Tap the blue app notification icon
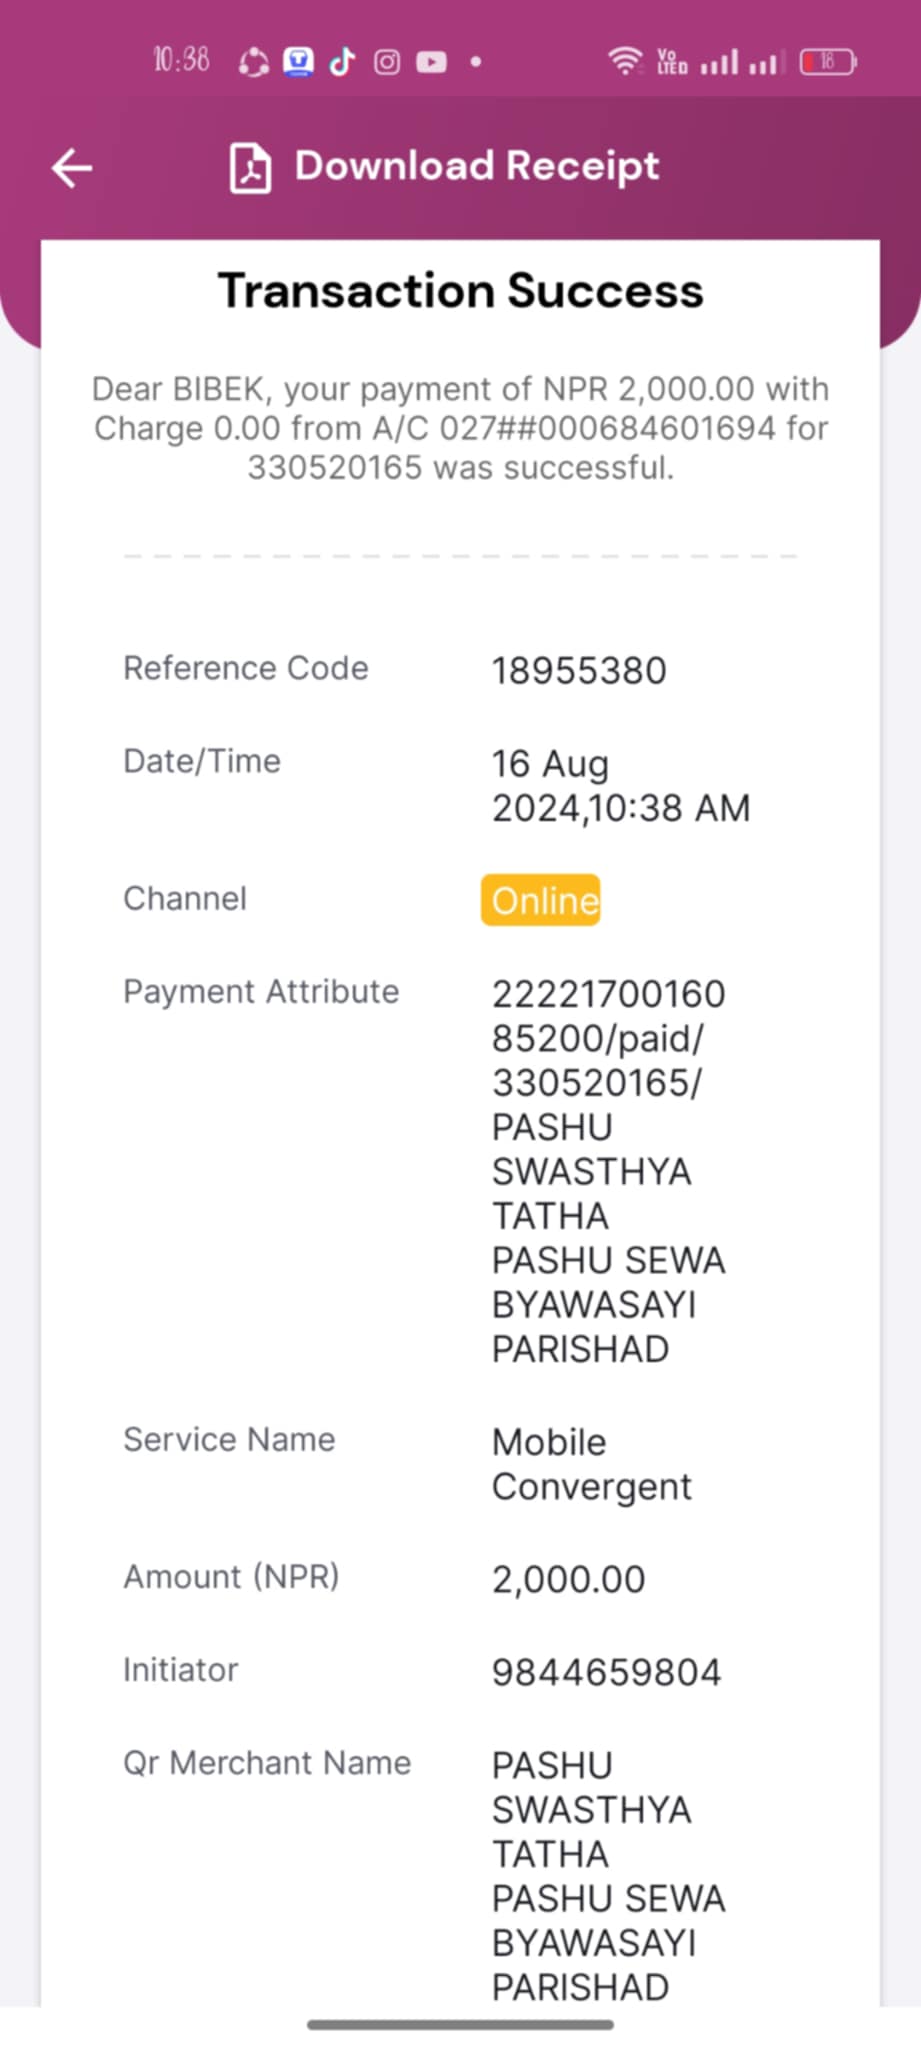The image size is (921, 2048). tap(298, 62)
